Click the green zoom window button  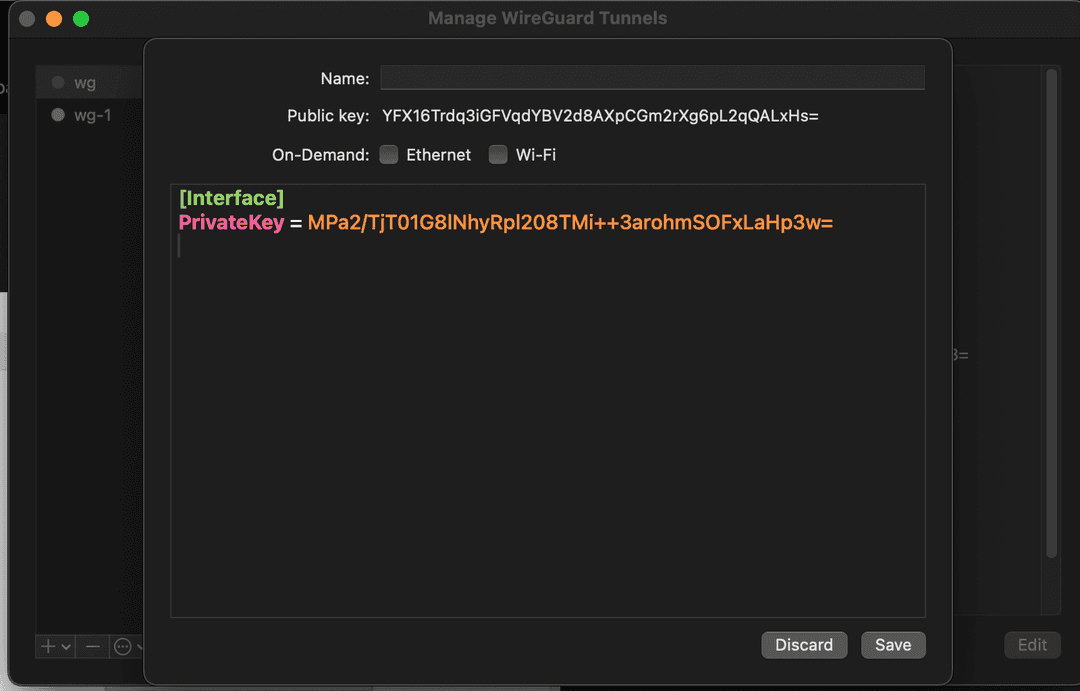point(81,19)
